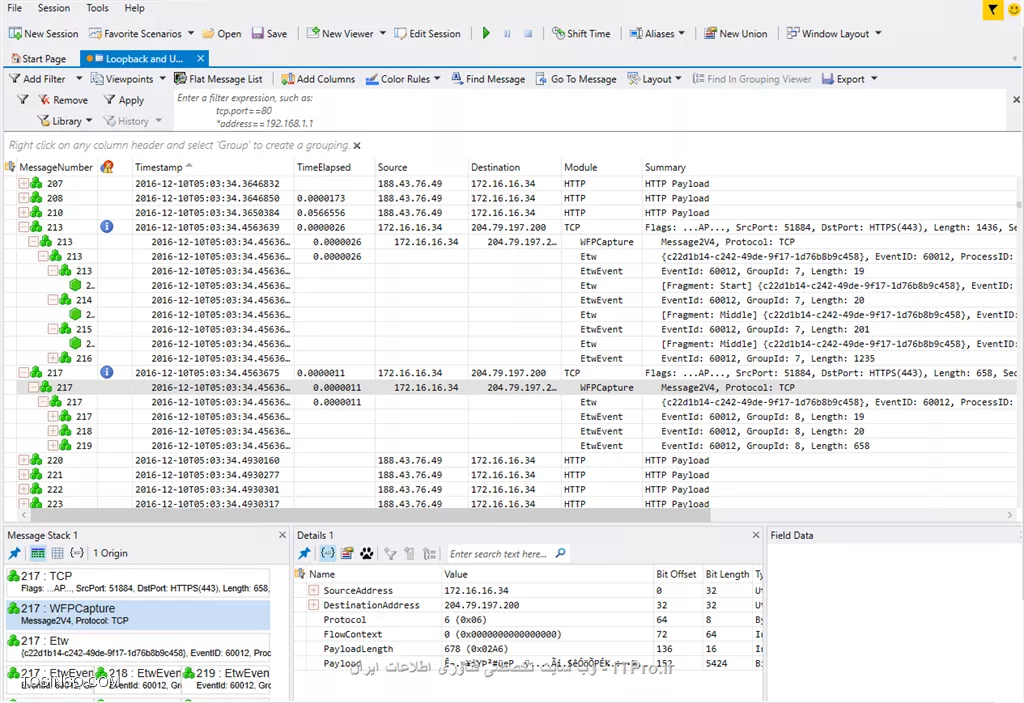Toggle the grid view button in Message Stack toolbar

(57, 553)
